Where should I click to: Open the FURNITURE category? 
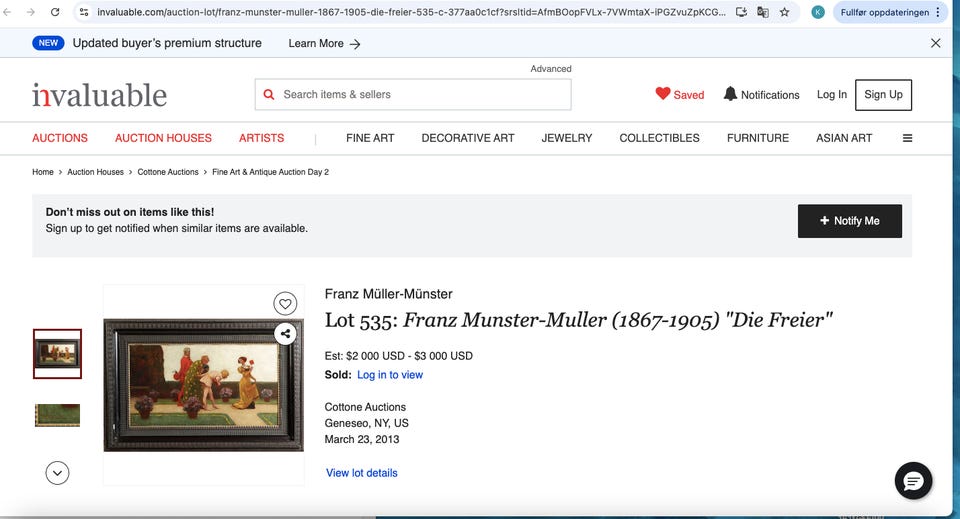pyautogui.click(x=758, y=138)
